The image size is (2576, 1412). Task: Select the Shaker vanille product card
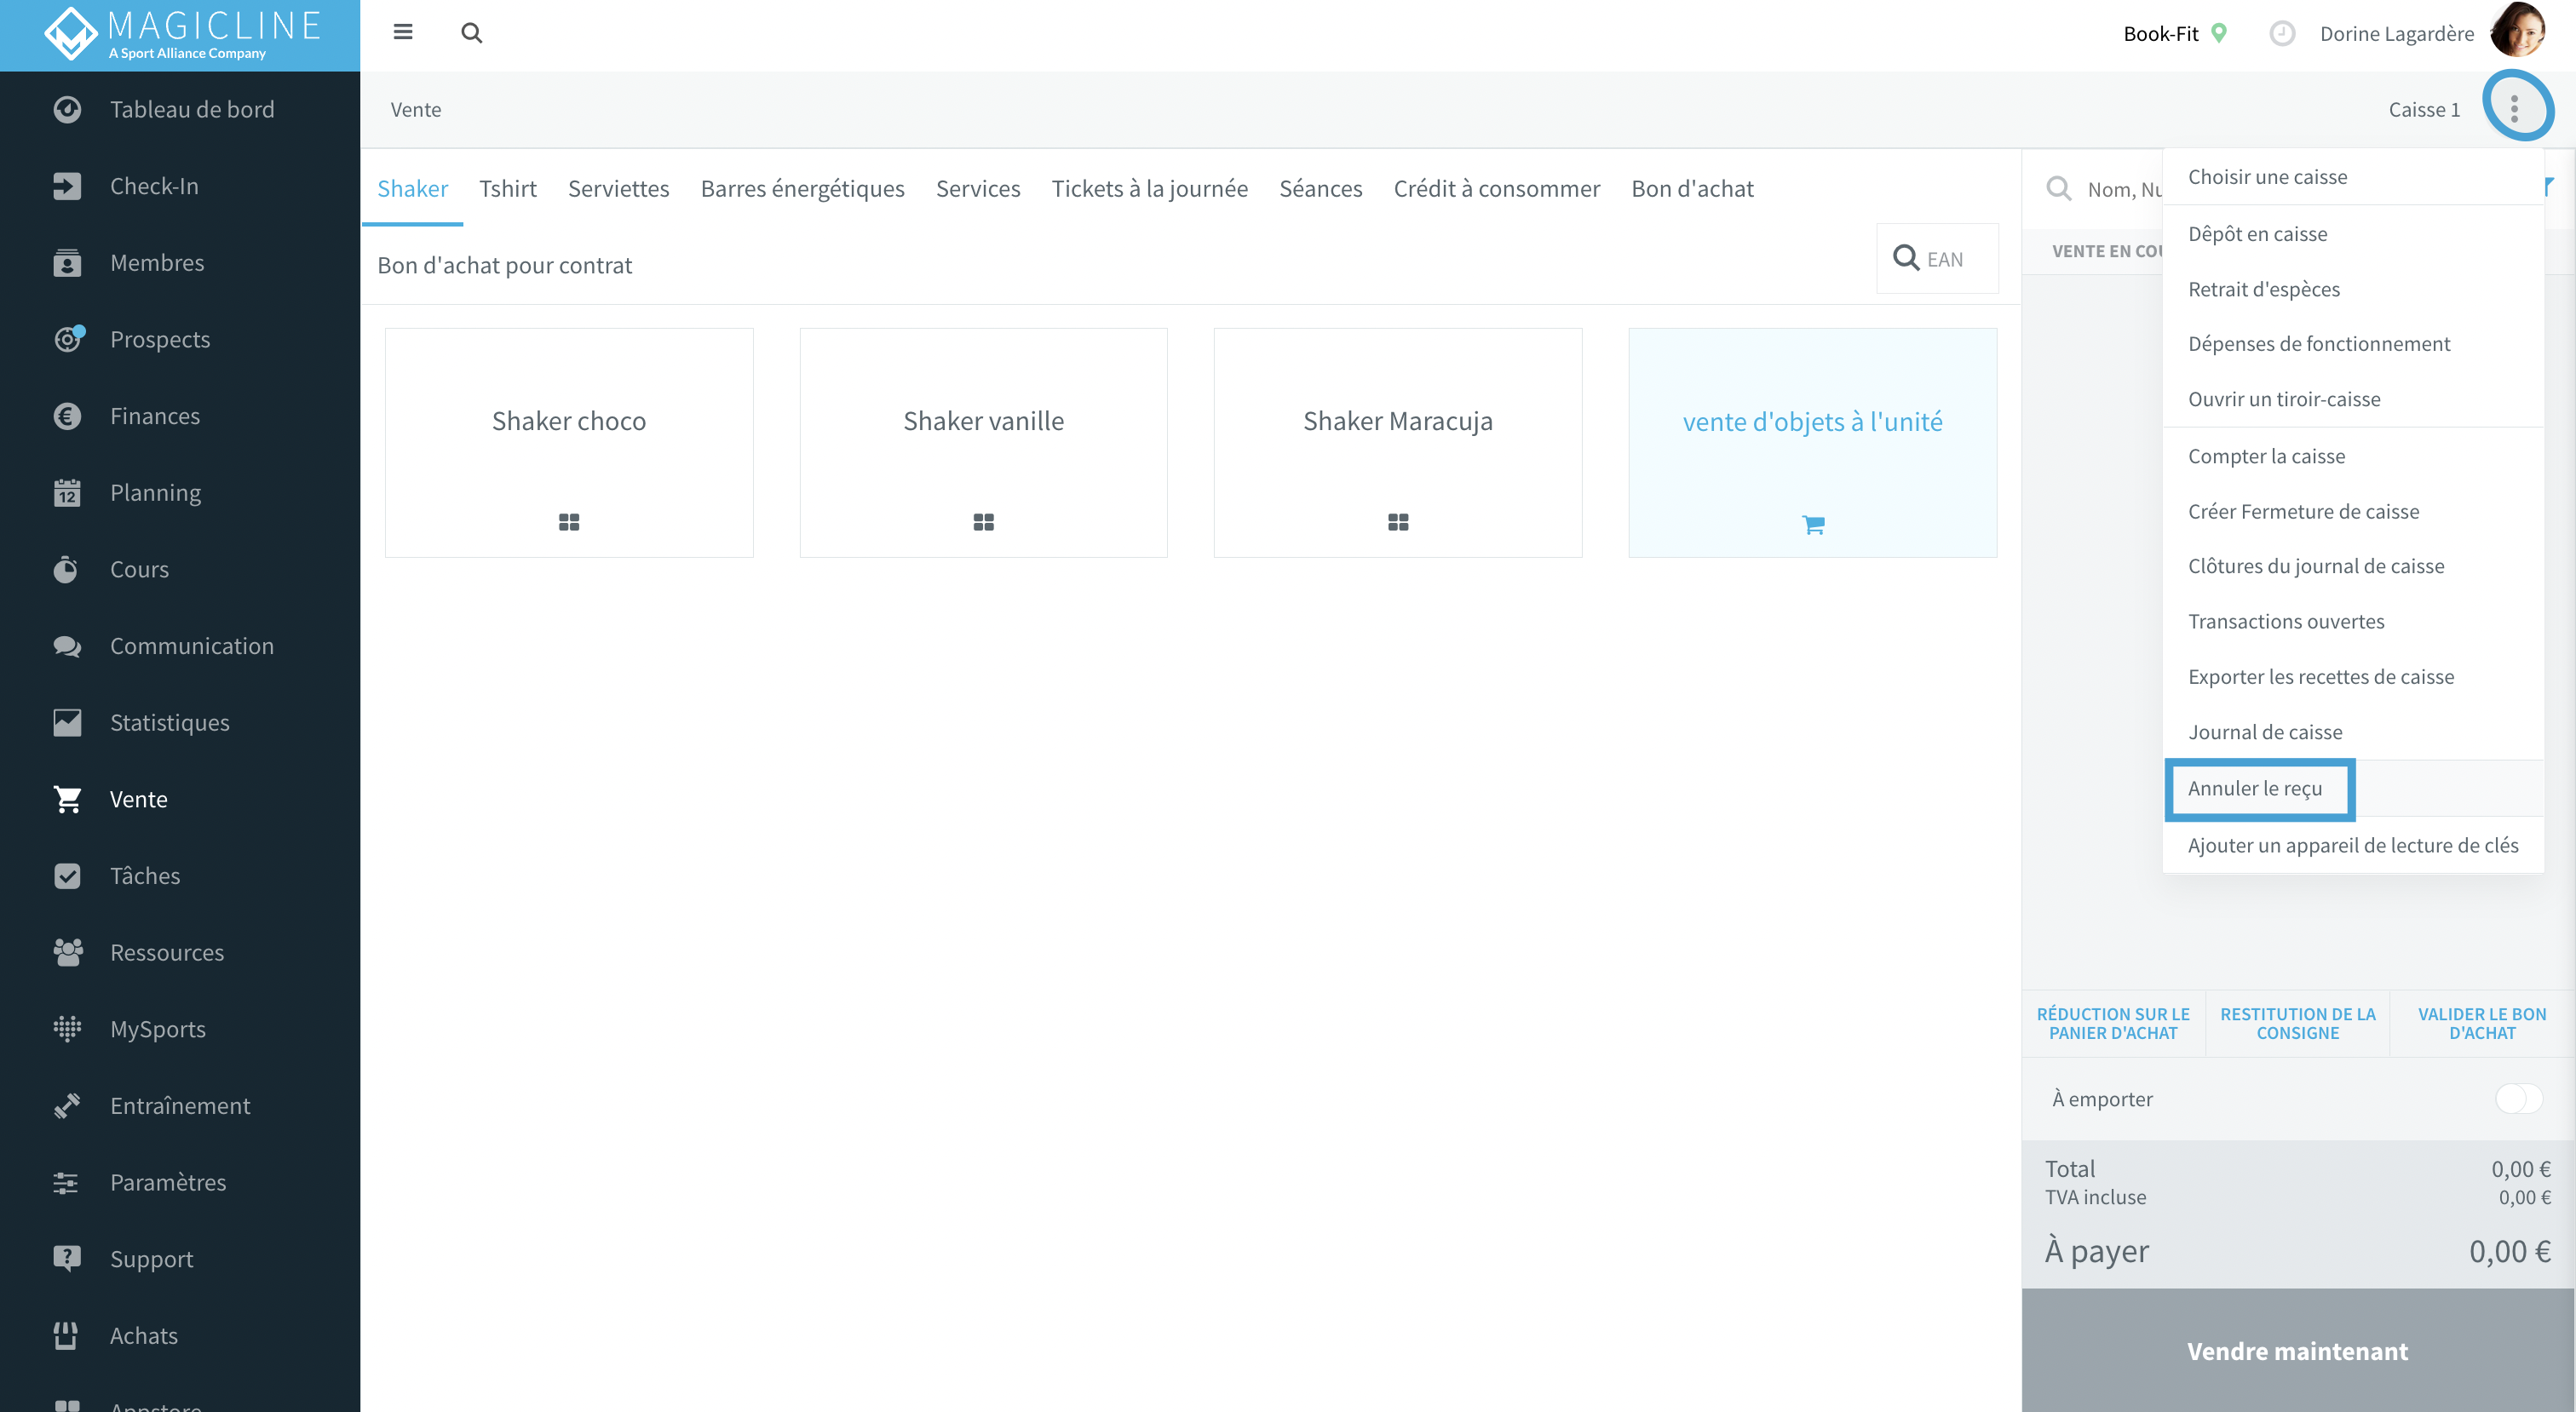pos(983,443)
